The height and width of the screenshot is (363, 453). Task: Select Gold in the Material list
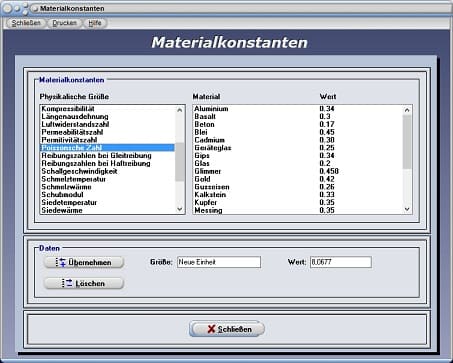[x=202, y=179]
